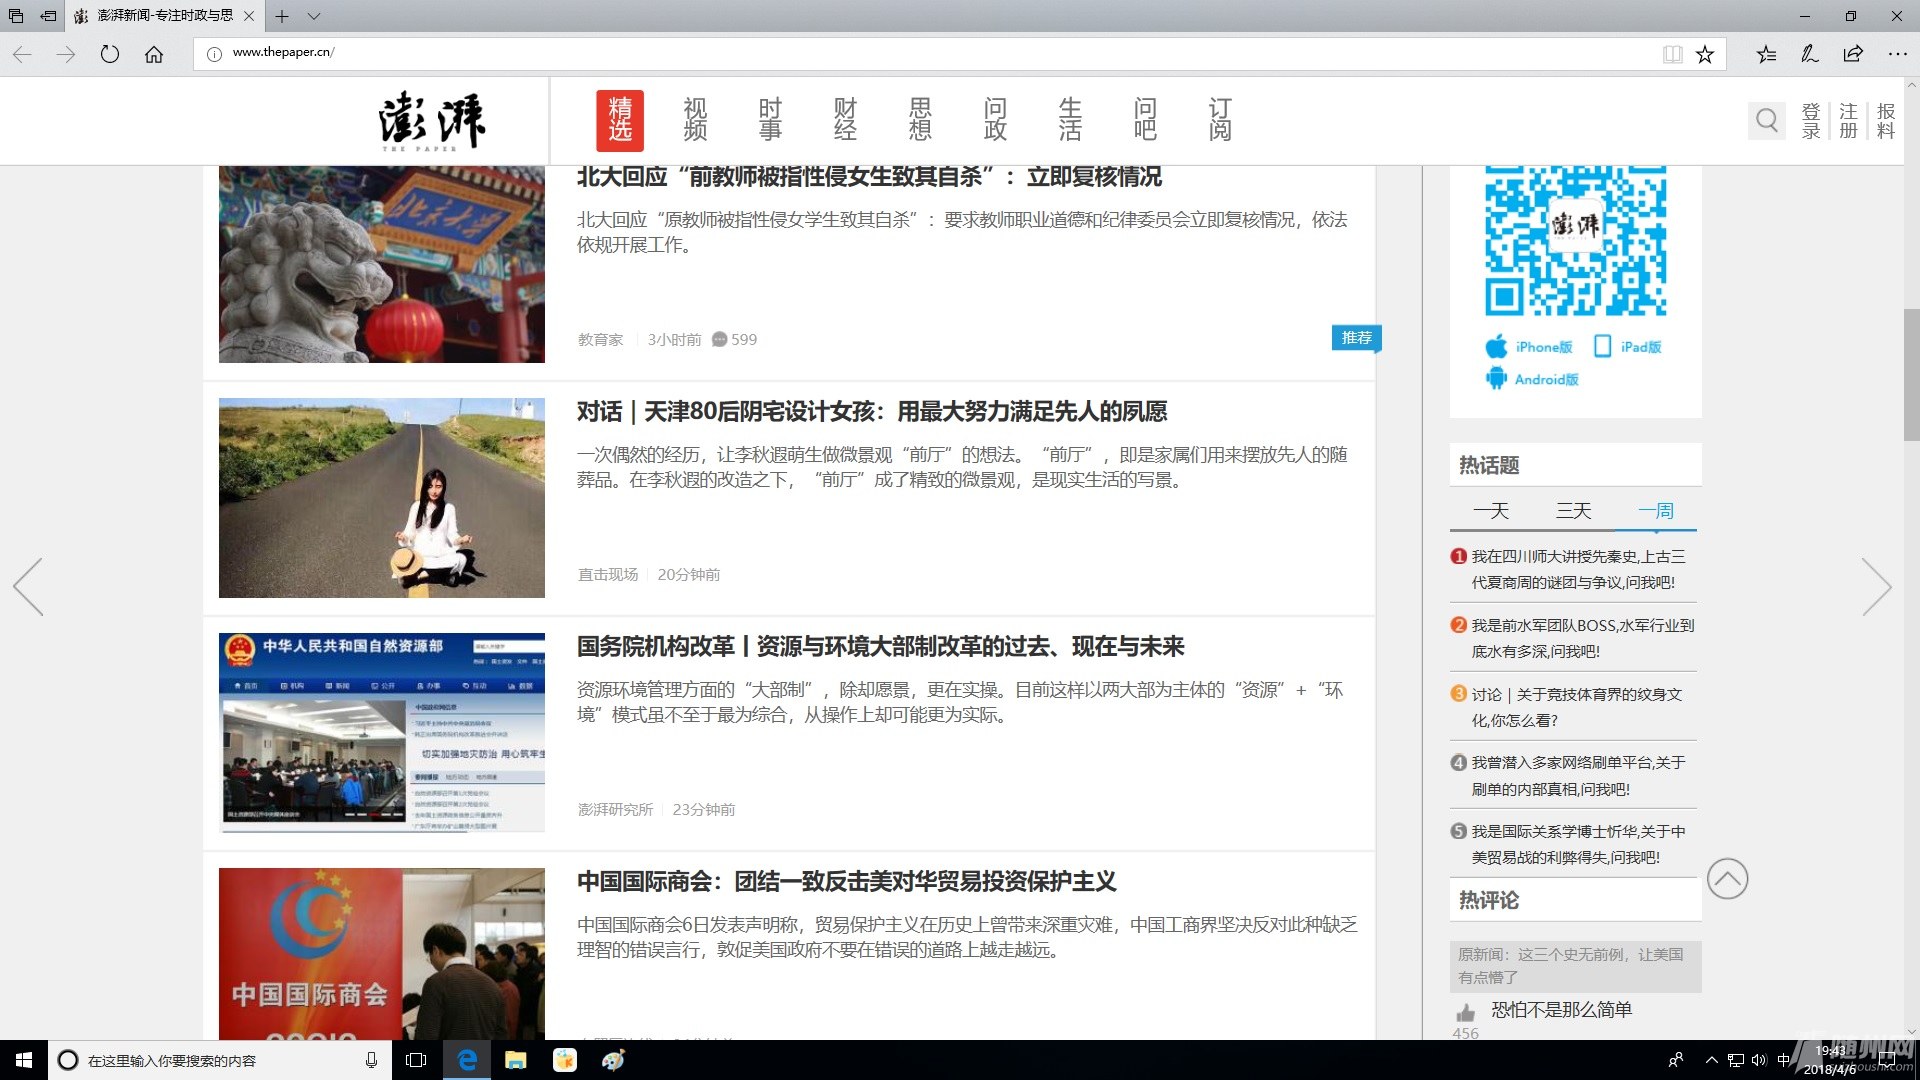Click the add notes pen icon

point(1810,54)
